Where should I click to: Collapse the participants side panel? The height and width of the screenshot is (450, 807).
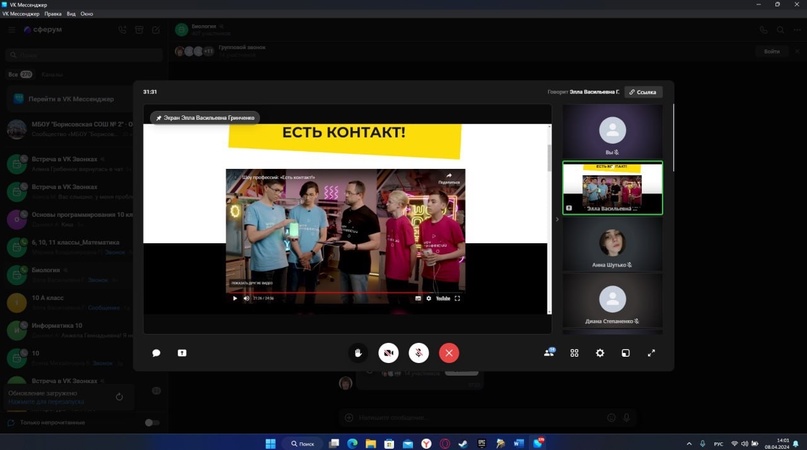click(x=557, y=219)
